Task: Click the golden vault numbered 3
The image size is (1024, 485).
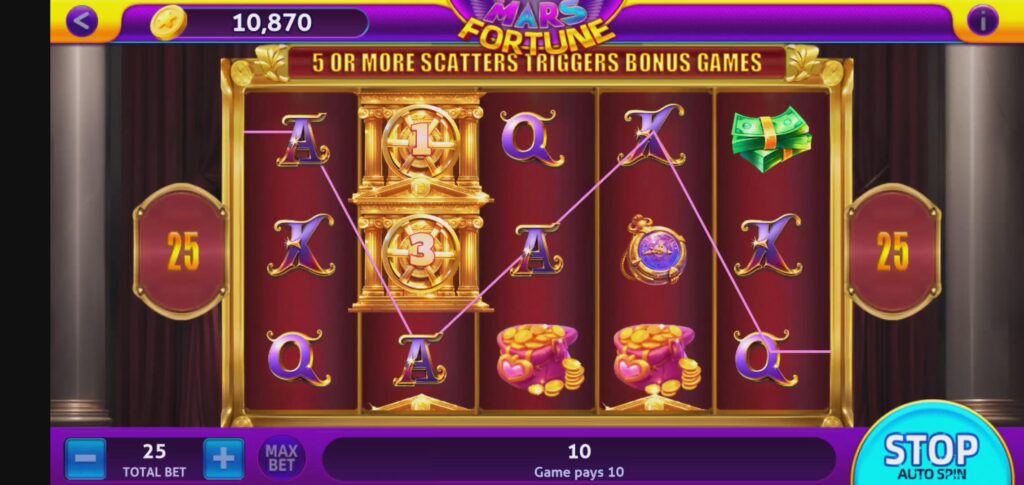Action: 421,257
